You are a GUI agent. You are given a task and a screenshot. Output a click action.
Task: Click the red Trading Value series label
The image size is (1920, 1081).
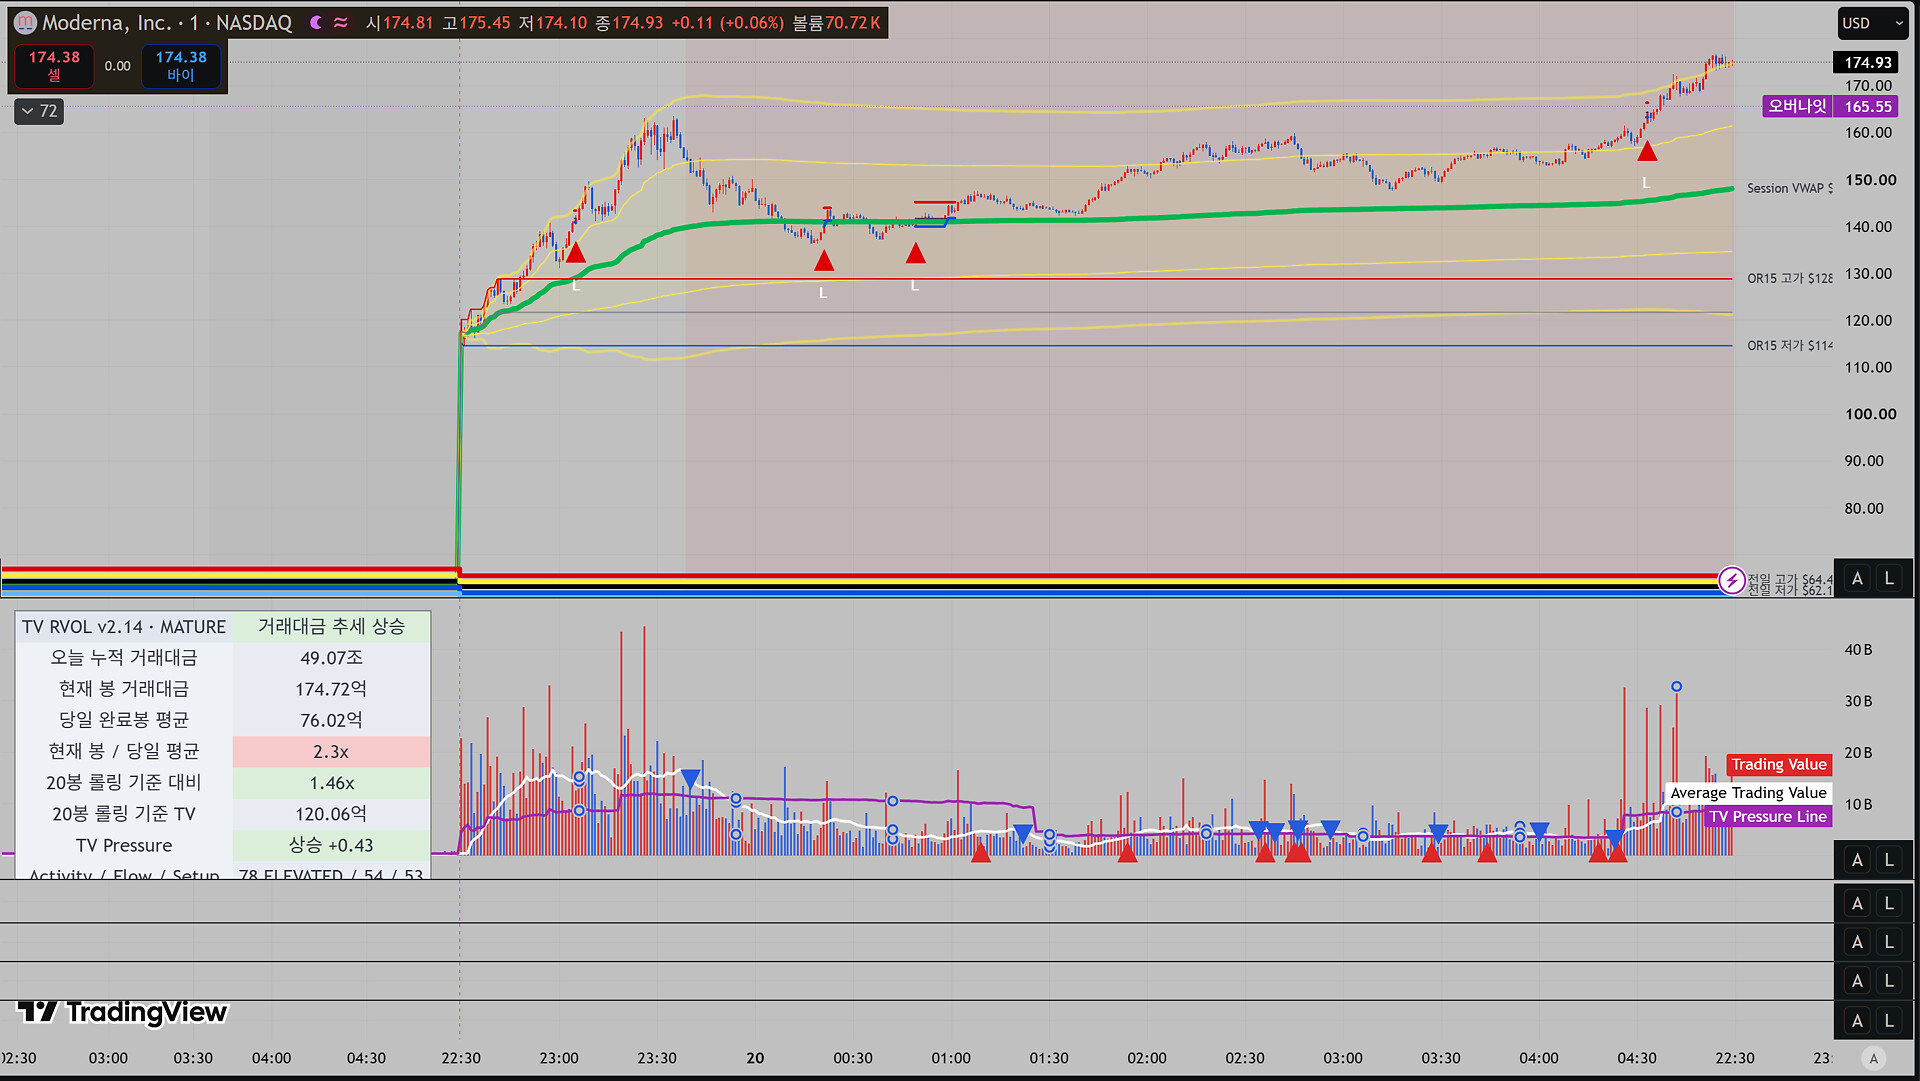[x=1779, y=765]
